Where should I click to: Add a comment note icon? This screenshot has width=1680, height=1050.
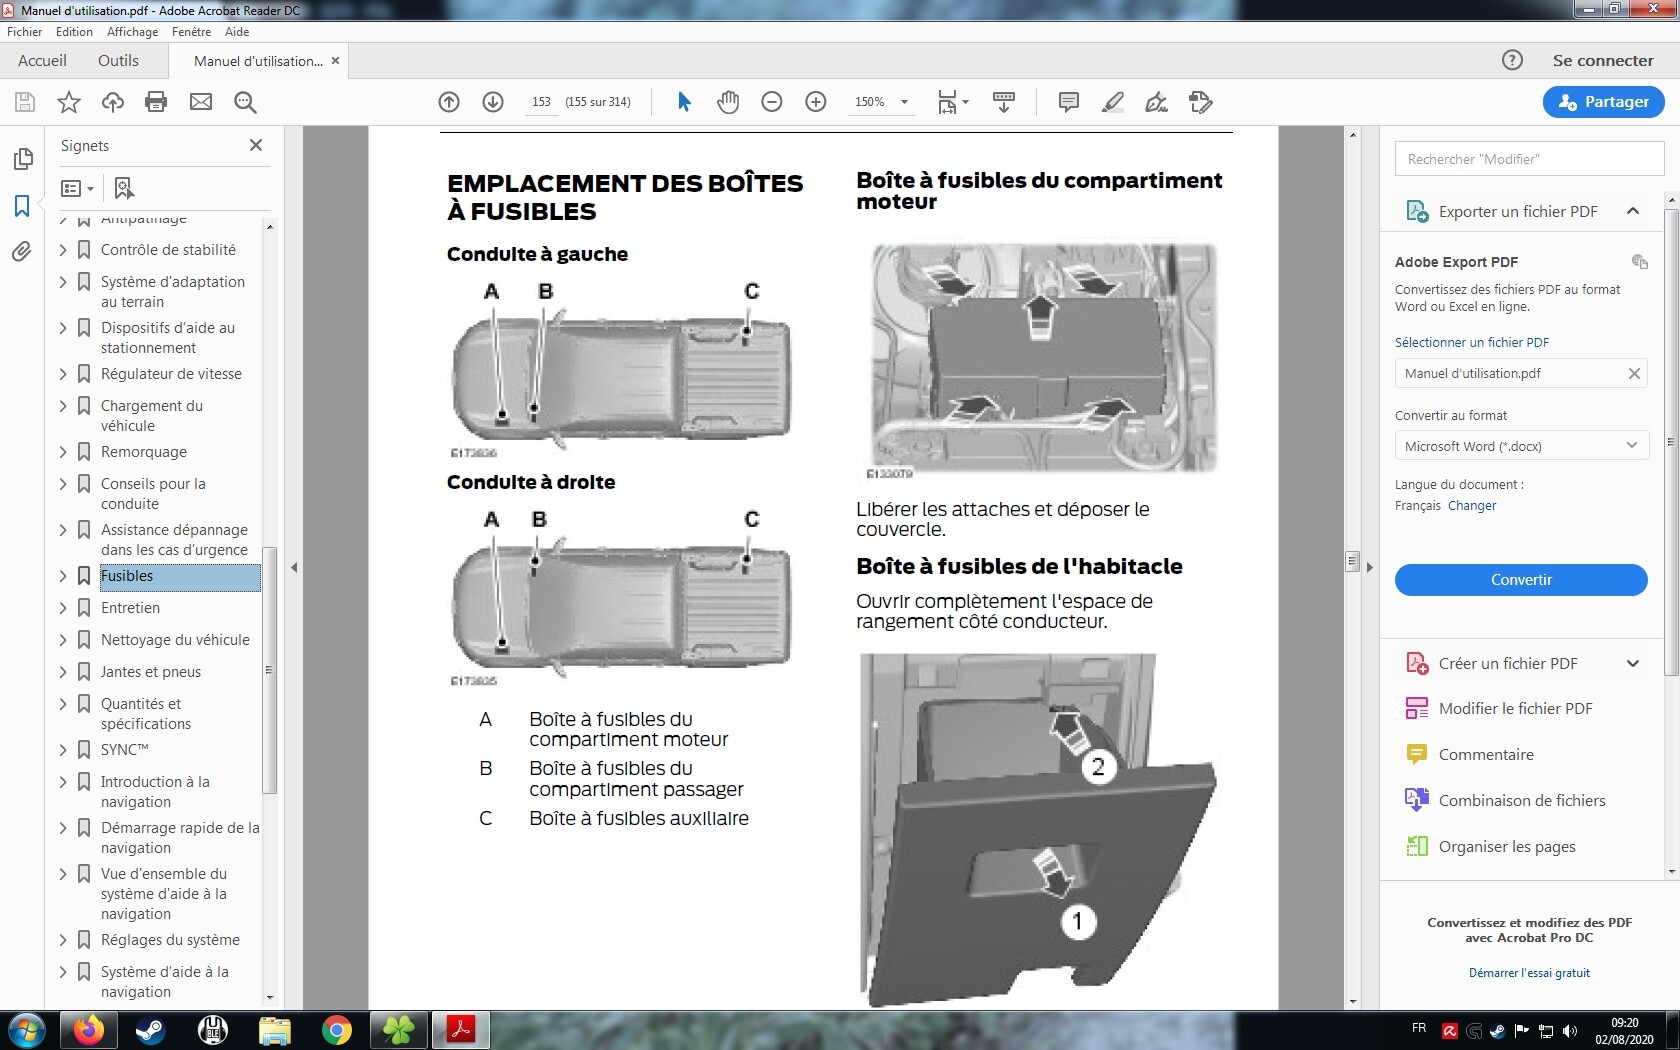1069,102
